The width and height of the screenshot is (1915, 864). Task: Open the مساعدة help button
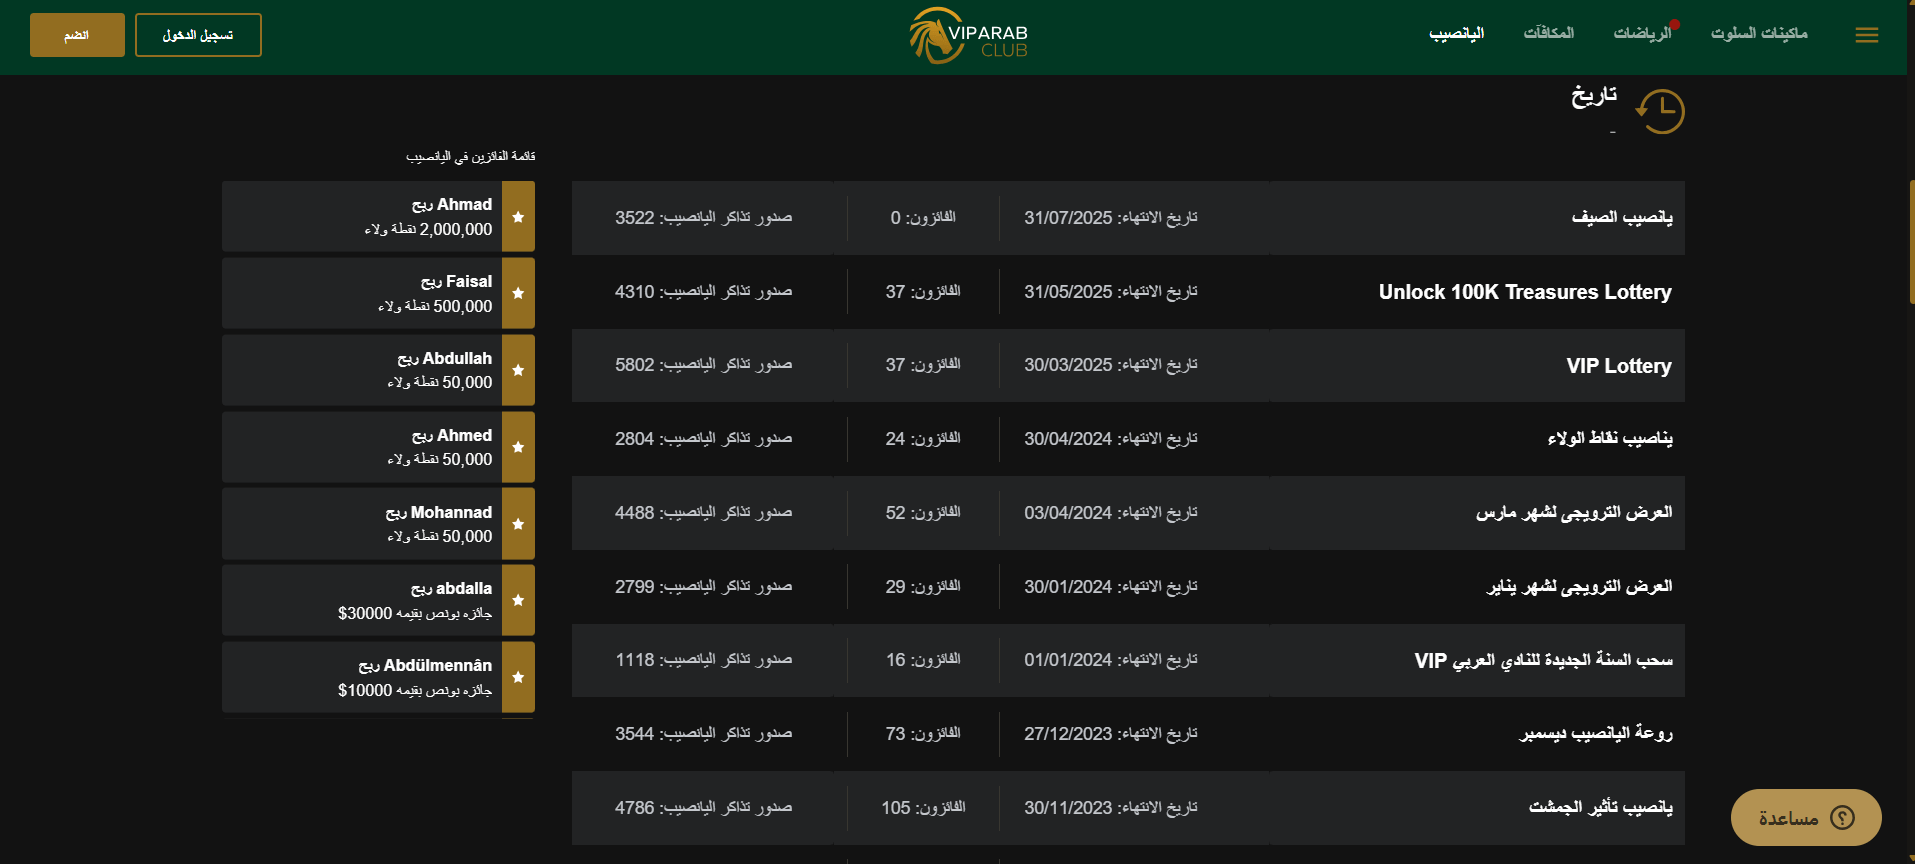click(1806, 818)
